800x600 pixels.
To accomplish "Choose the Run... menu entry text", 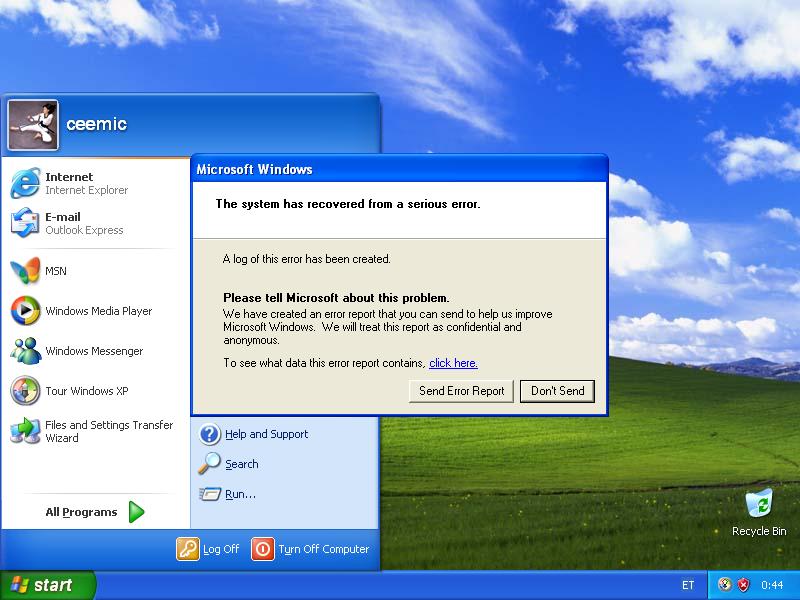I will click(x=240, y=494).
